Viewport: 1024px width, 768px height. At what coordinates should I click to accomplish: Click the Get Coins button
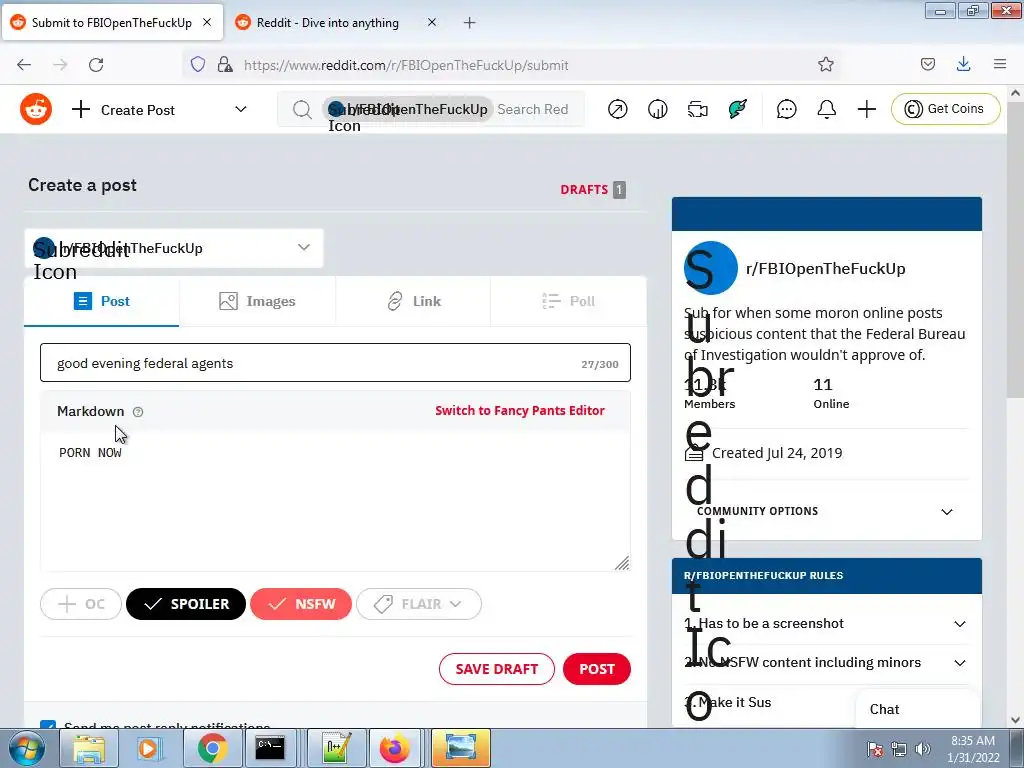[945, 109]
